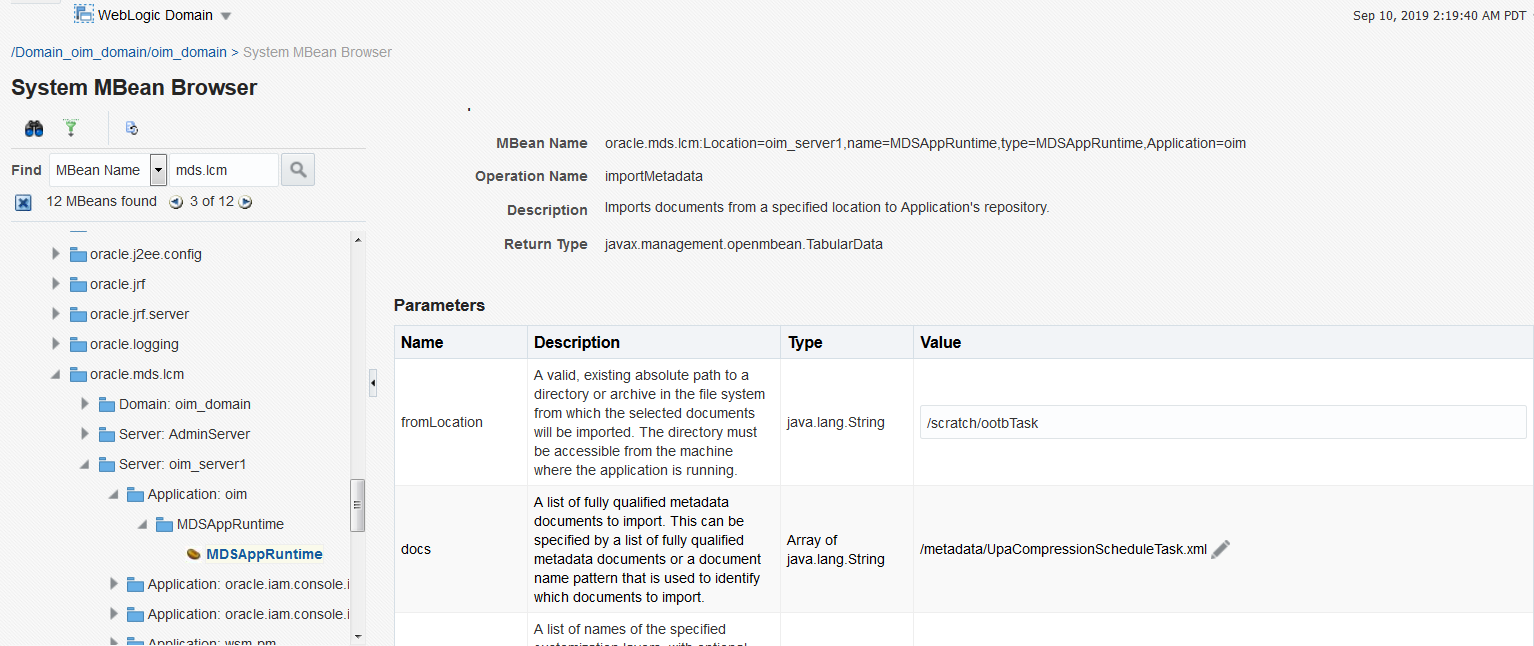Click in the mds.lcm search text field

tap(224, 170)
